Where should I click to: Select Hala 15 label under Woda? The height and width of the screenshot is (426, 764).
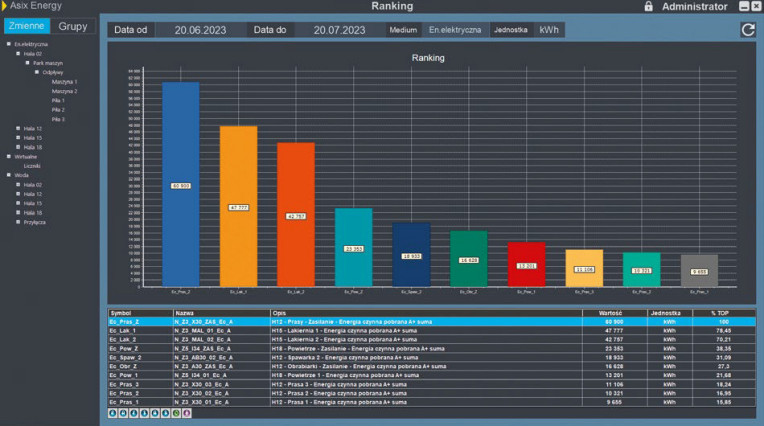[x=33, y=203]
